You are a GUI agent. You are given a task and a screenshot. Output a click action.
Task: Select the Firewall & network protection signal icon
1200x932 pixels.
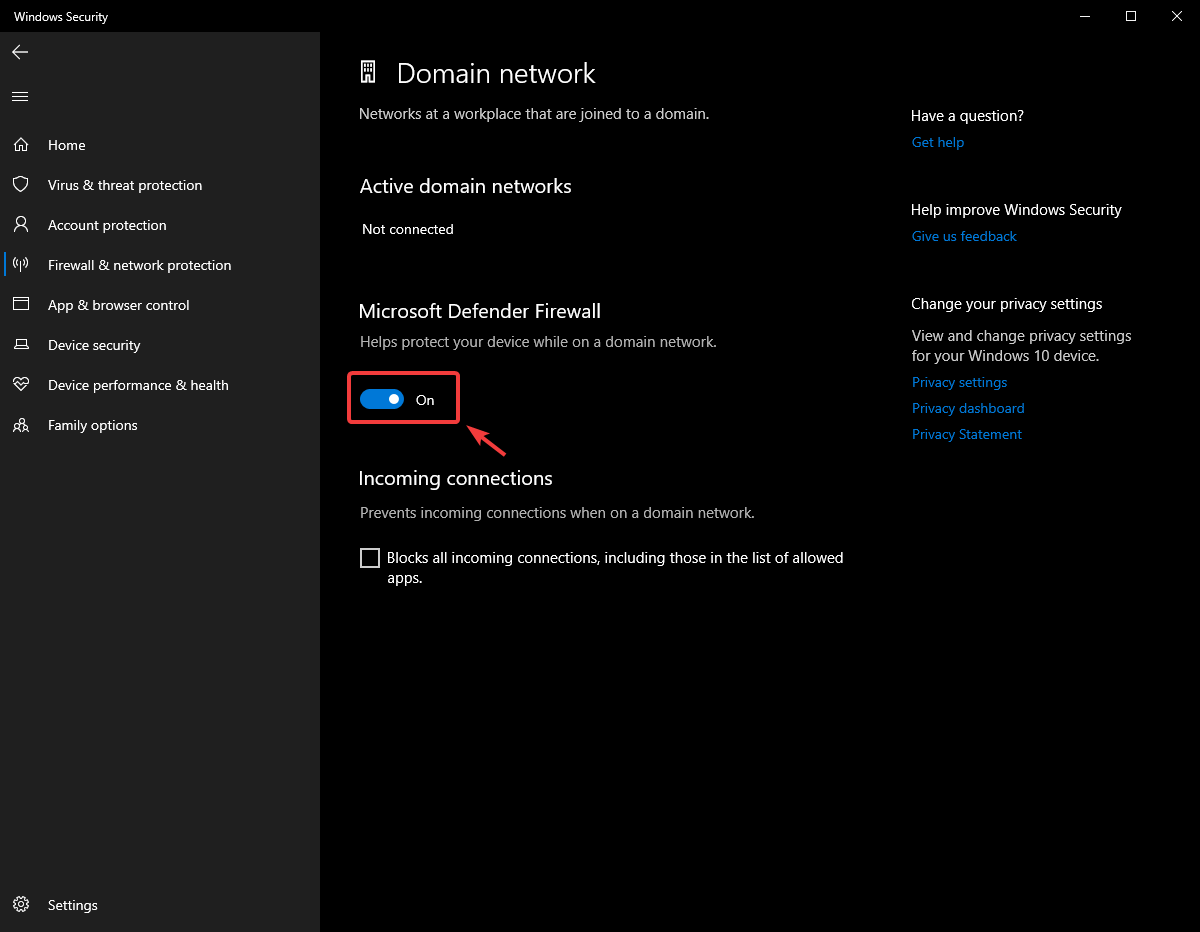coord(22,264)
